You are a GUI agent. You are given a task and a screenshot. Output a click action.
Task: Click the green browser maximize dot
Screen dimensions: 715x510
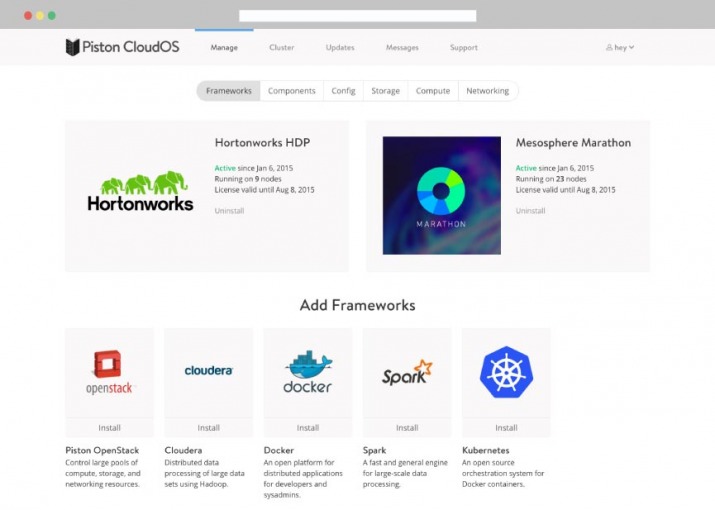[52, 16]
